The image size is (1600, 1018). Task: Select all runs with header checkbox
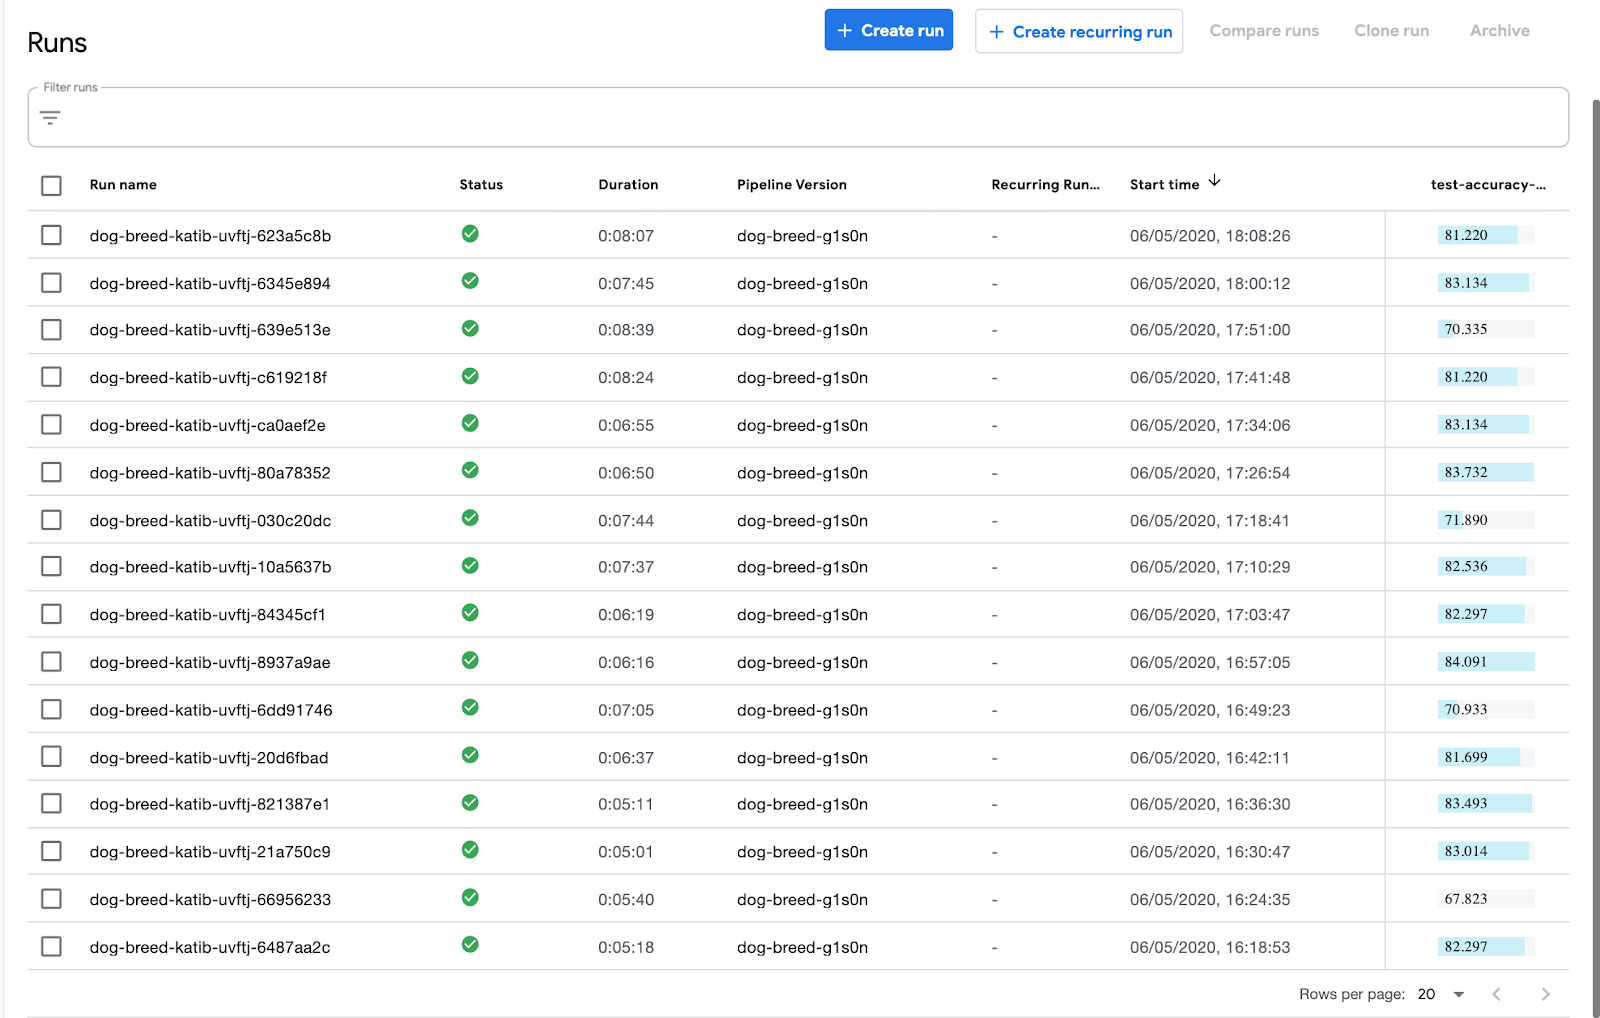pos(52,186)
